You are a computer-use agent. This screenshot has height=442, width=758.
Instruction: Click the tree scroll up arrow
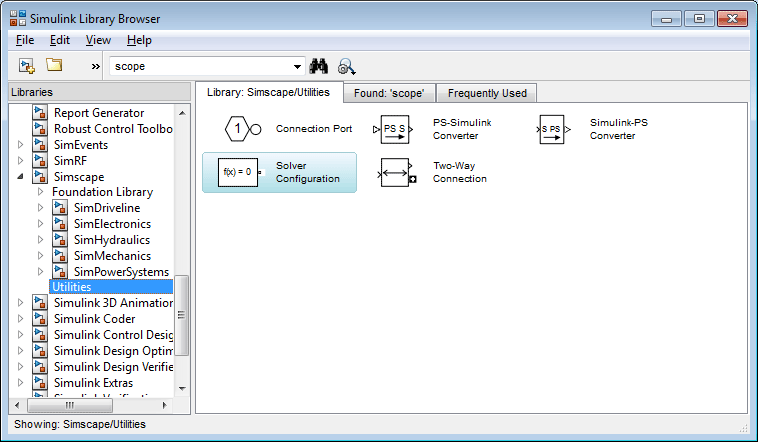tap(182, 113)
